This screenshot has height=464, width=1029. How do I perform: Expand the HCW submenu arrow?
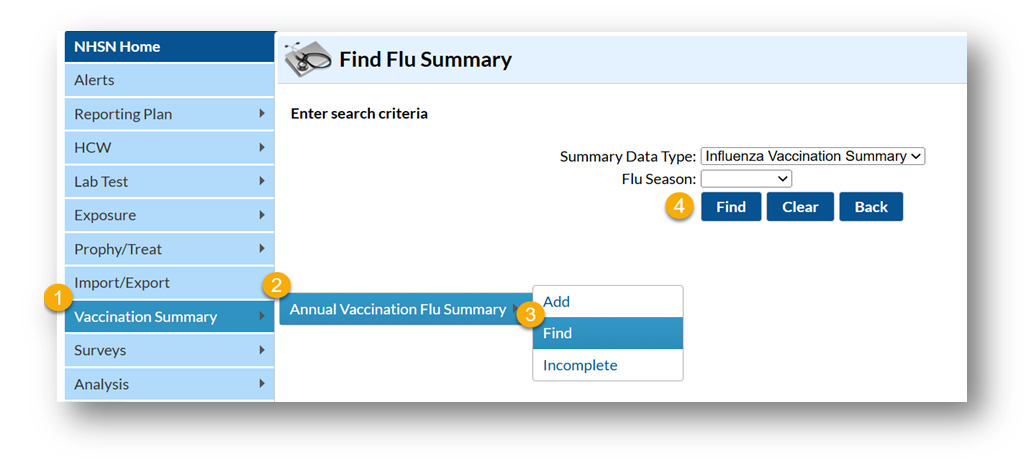(262, 147)
